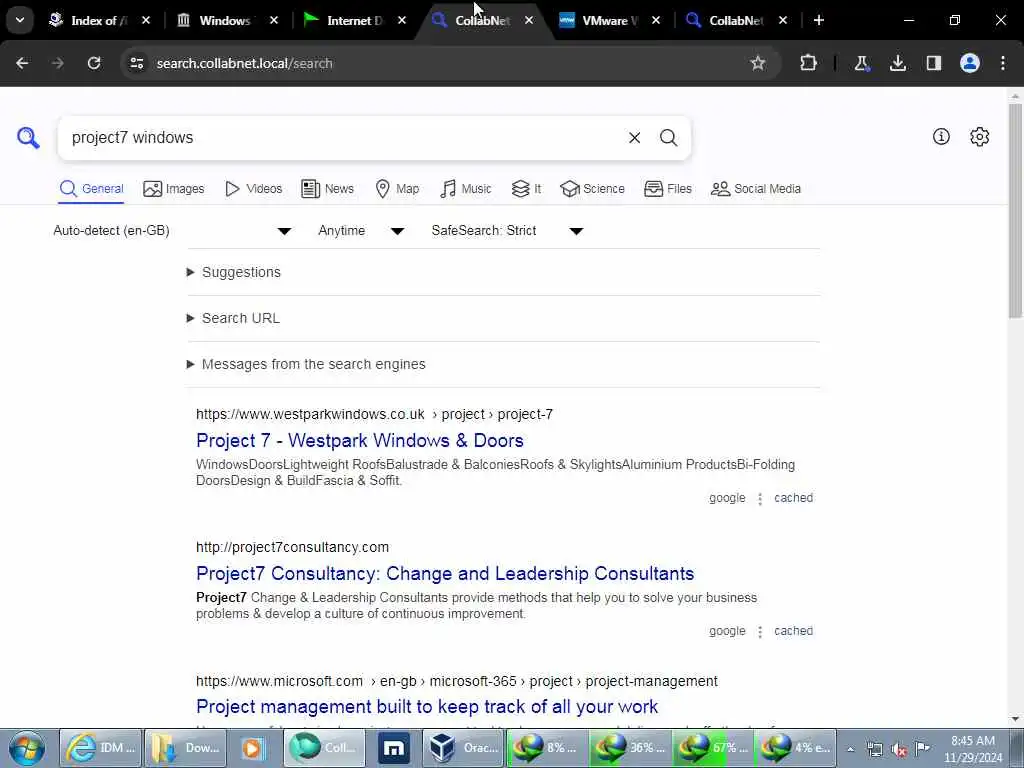This screenshot has width=1024, height=768.
Task: Open the 8% download taskbar item
Action: coord(547,748)
